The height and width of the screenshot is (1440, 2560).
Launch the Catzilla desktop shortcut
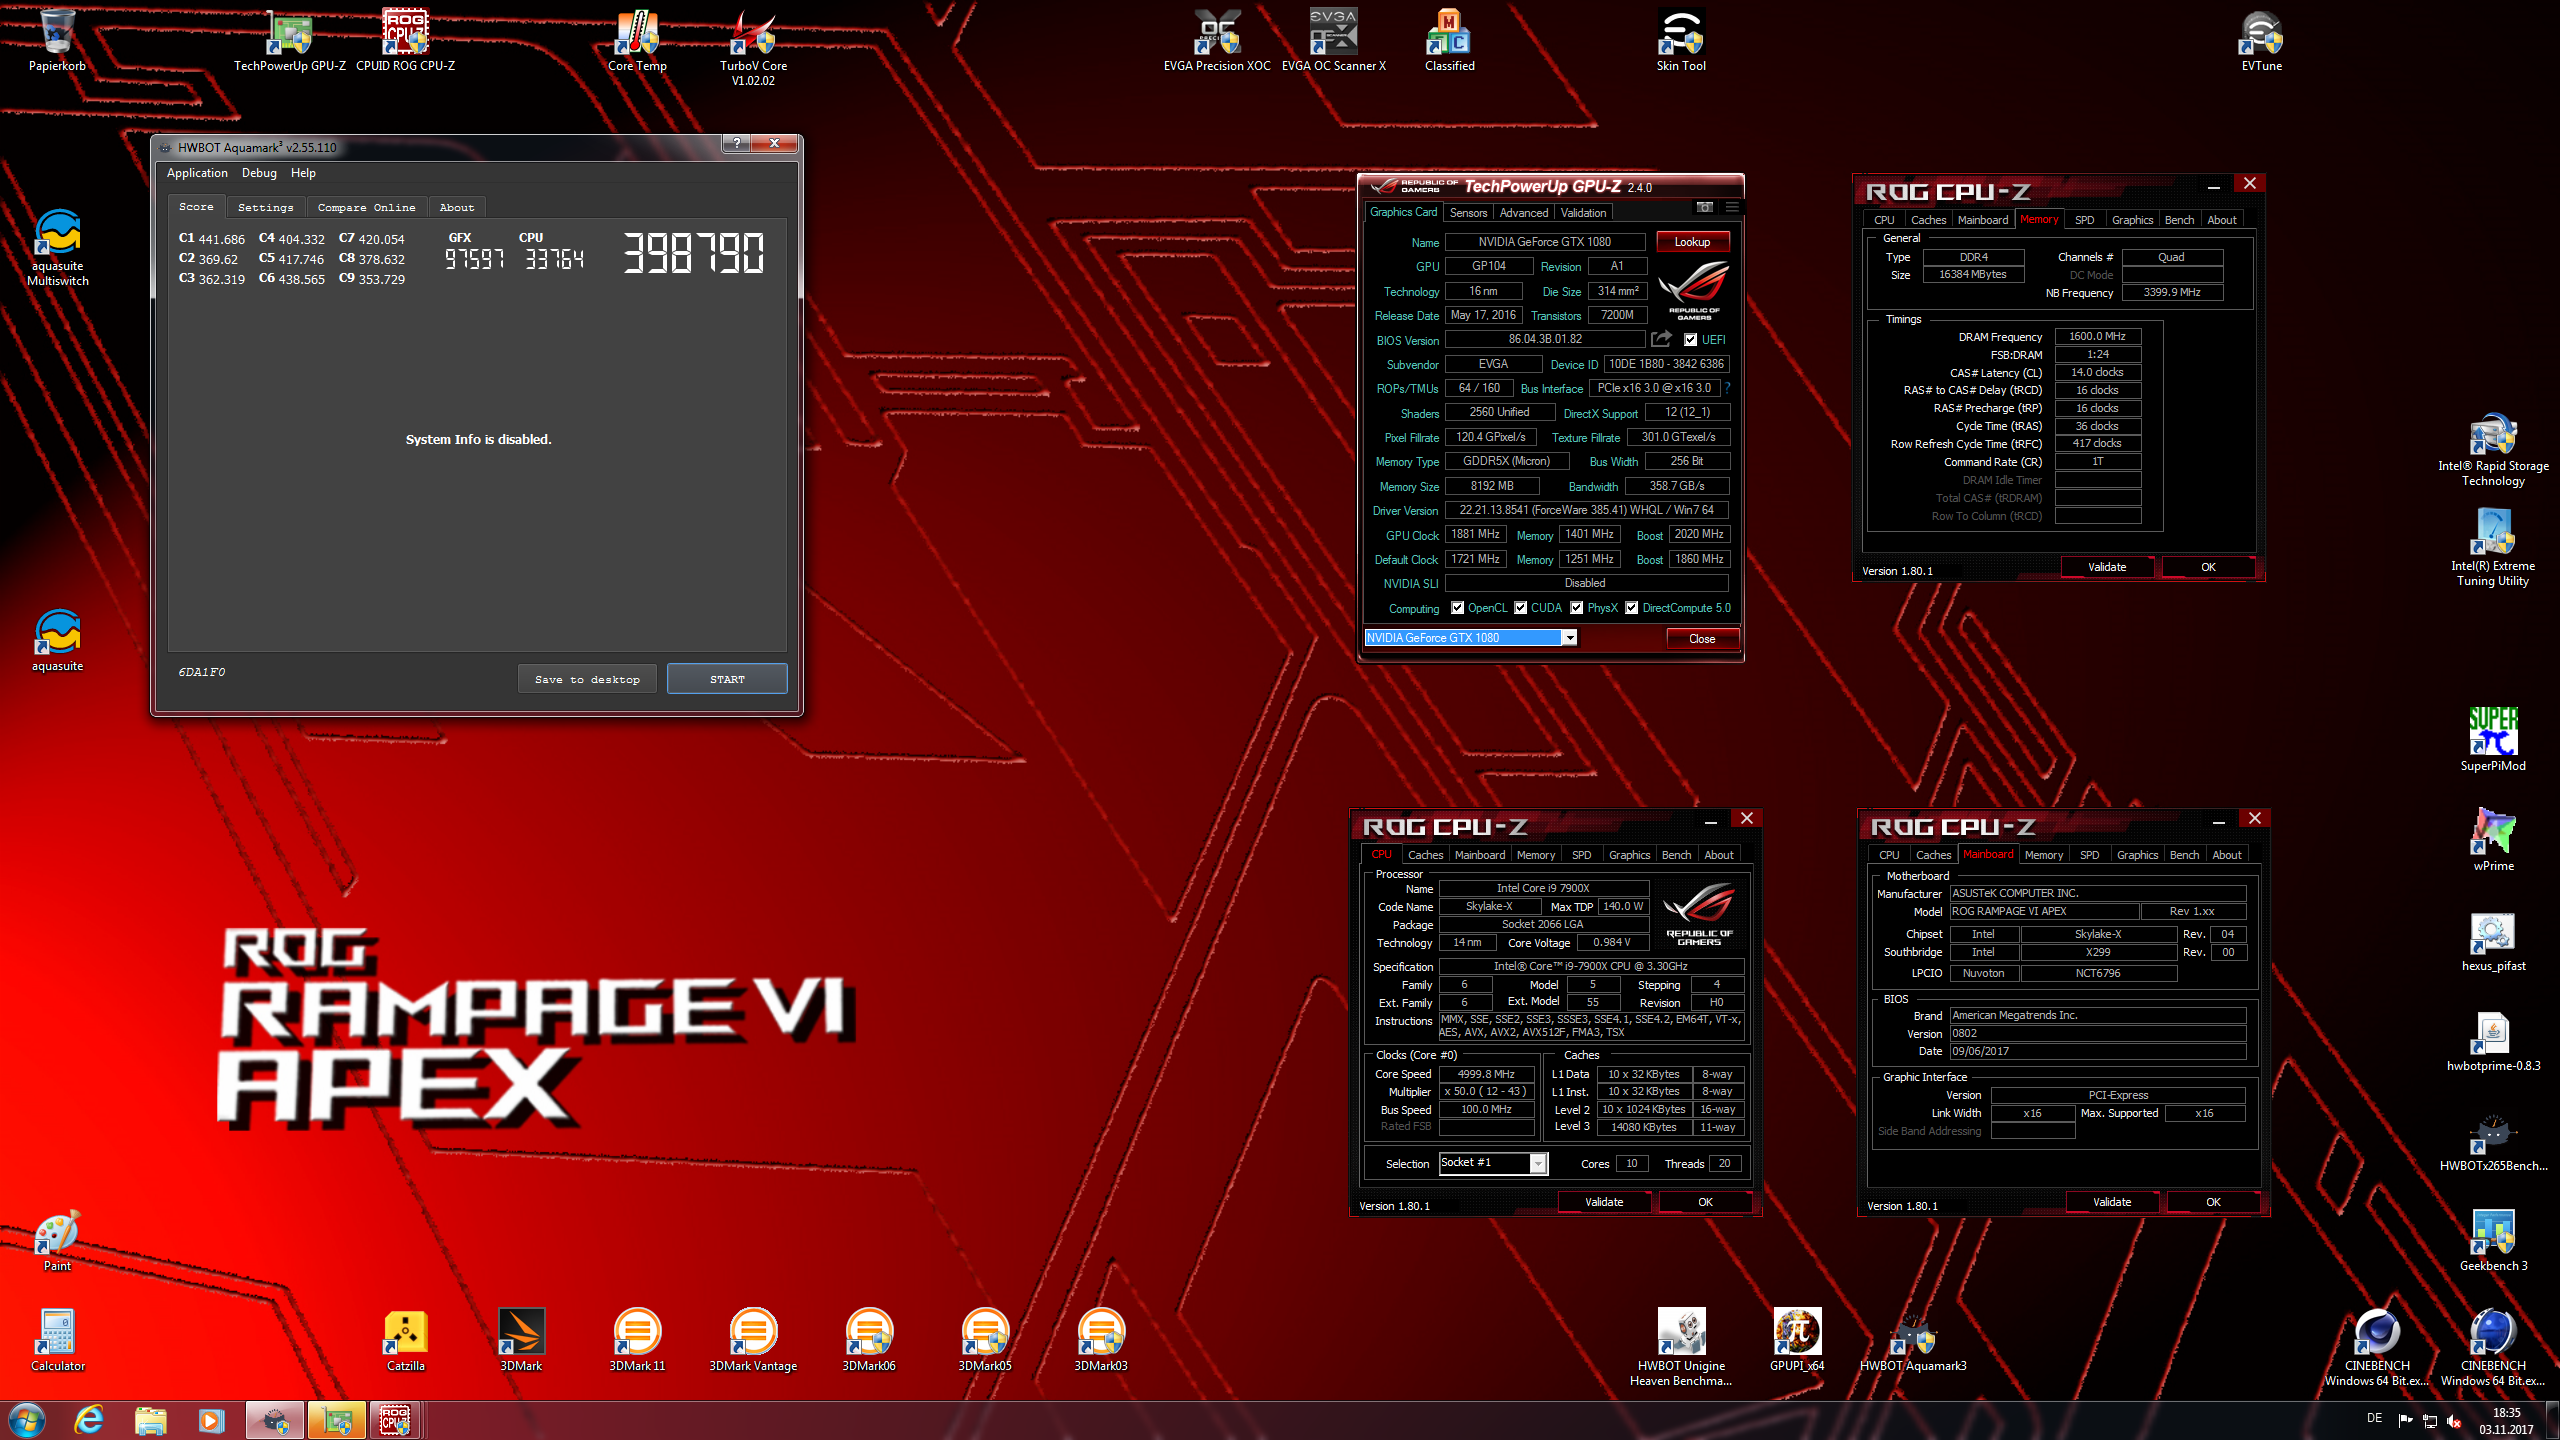405,1340
